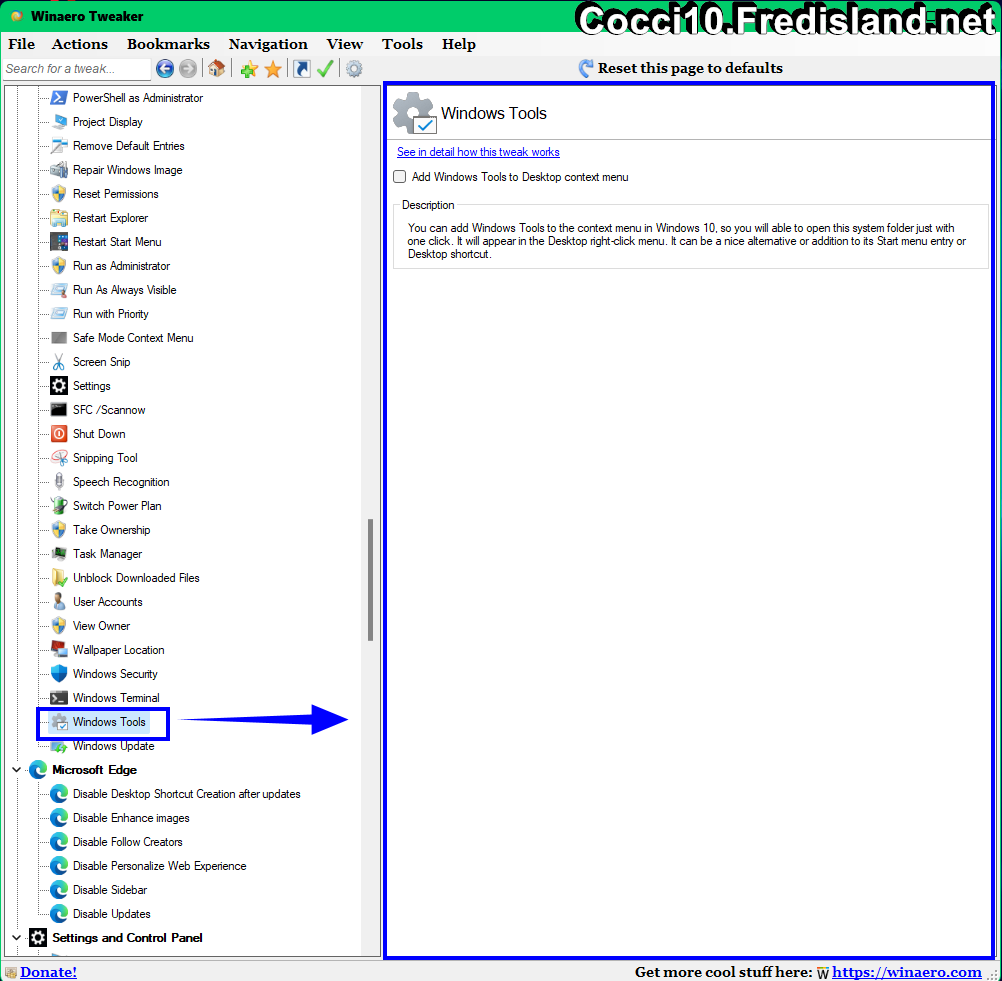Click the Wallpaper Location icon

(59, 649)
